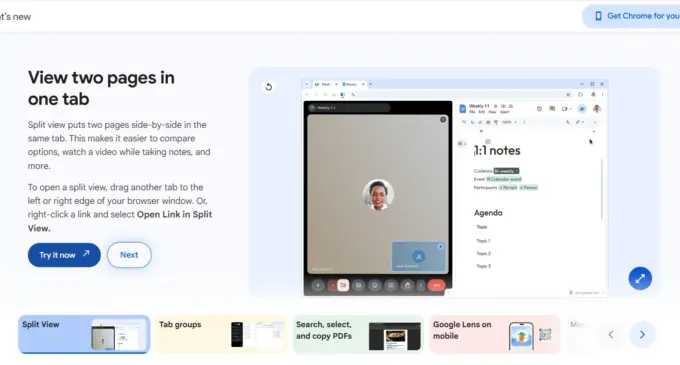This screenshot has width=680, height=365.
Task: Click the self-view tile in Meet preview
Action: coord(418,256)
